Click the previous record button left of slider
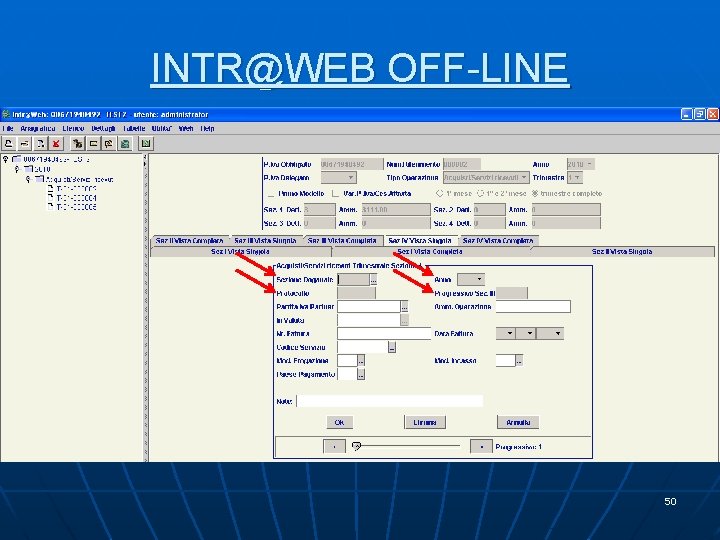 click(334, 446)
